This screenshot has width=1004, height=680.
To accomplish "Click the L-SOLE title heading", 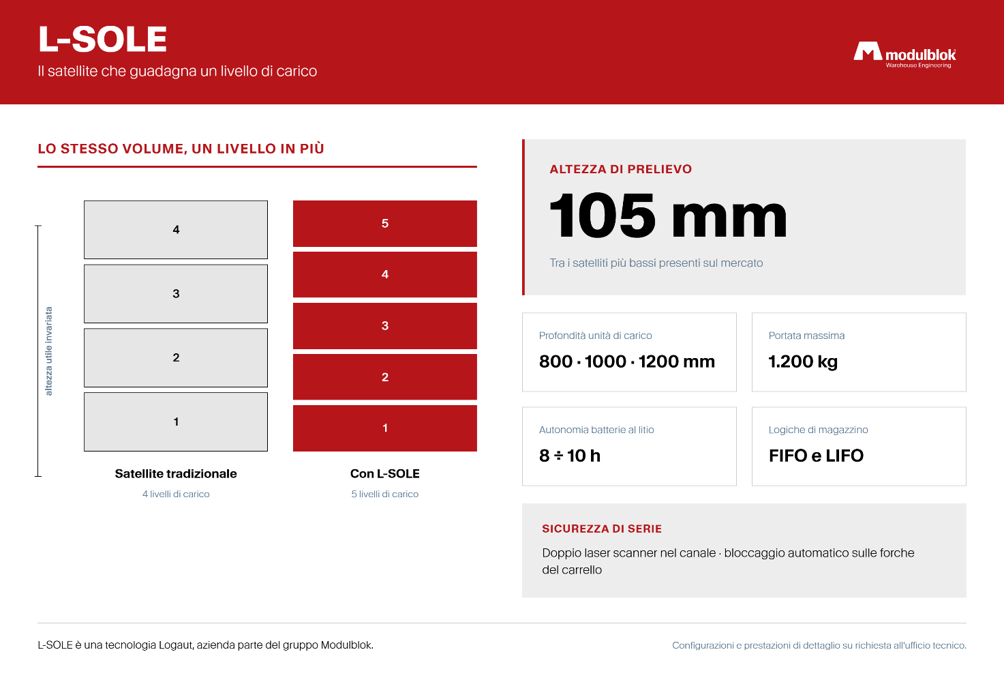I will [x=102, y=39].
